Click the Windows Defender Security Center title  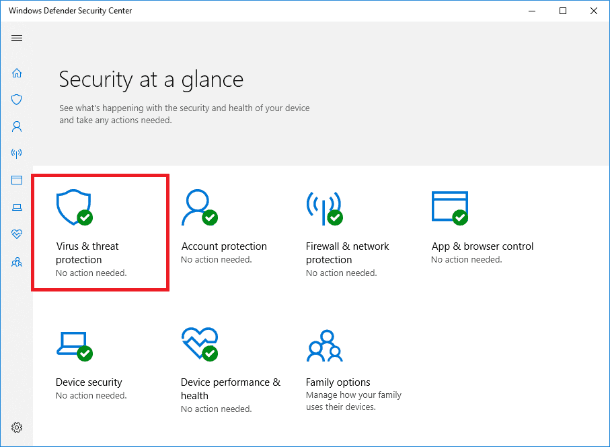[70, 11]
